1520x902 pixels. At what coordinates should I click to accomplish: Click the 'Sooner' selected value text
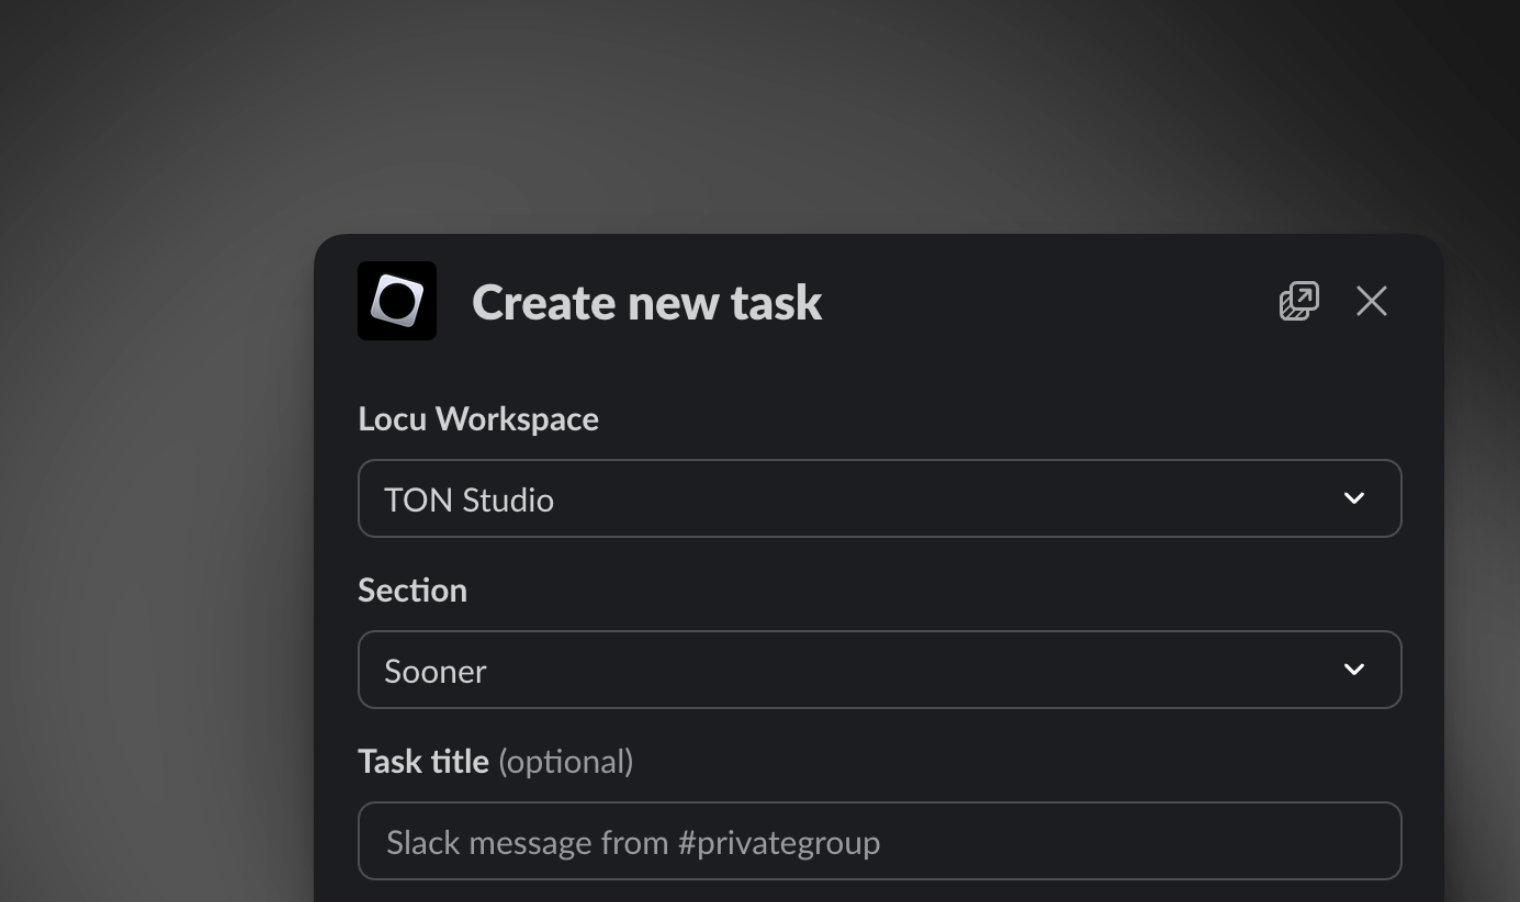pos(435,671)
